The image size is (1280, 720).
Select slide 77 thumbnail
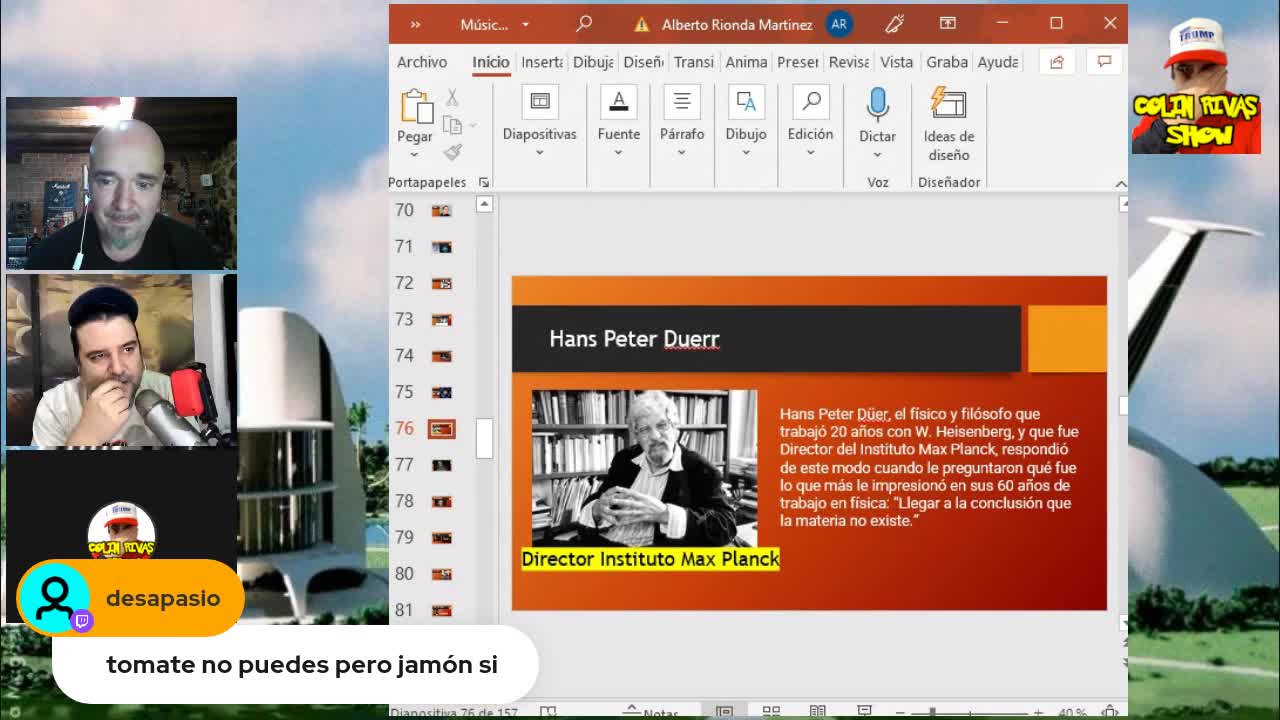[x=441, y=465]
